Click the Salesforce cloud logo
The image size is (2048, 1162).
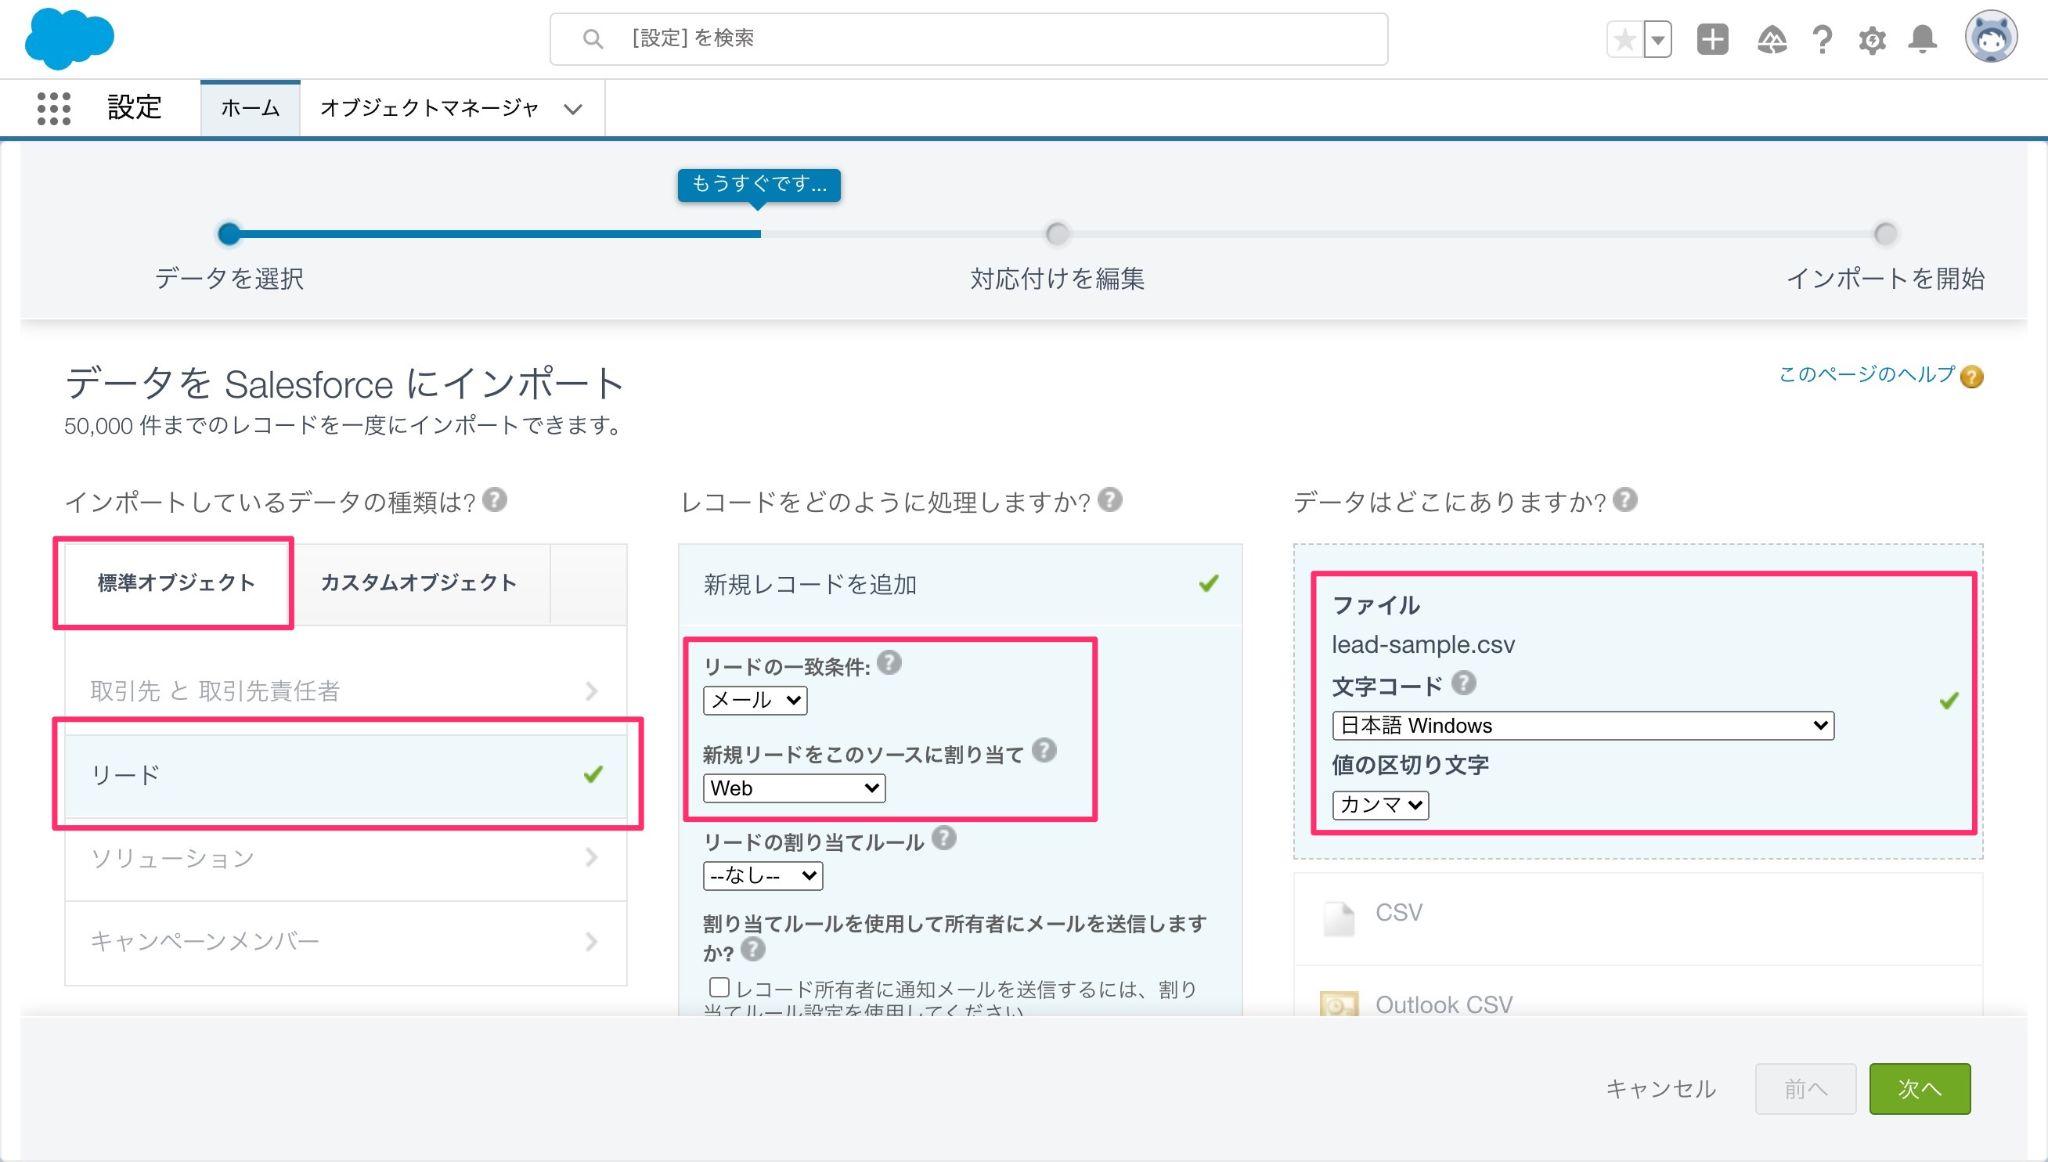pyautogui.click(x=69, y=39)
